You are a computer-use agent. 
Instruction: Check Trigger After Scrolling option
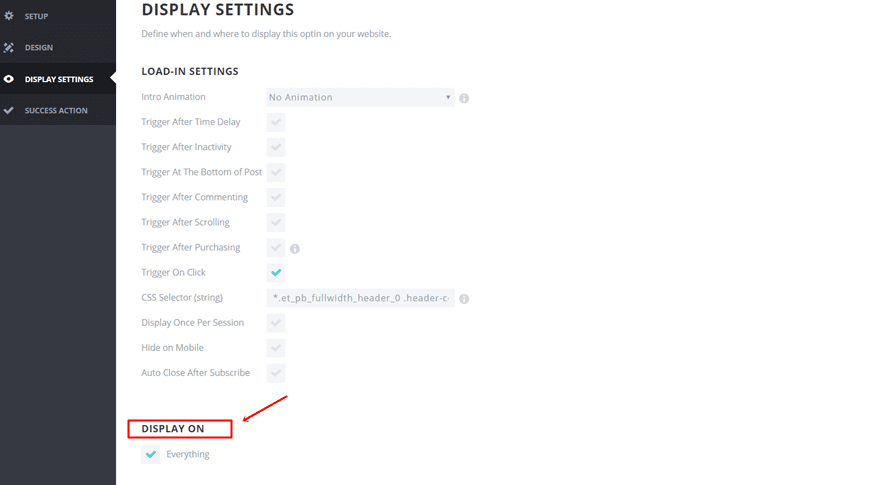(276, 222)
